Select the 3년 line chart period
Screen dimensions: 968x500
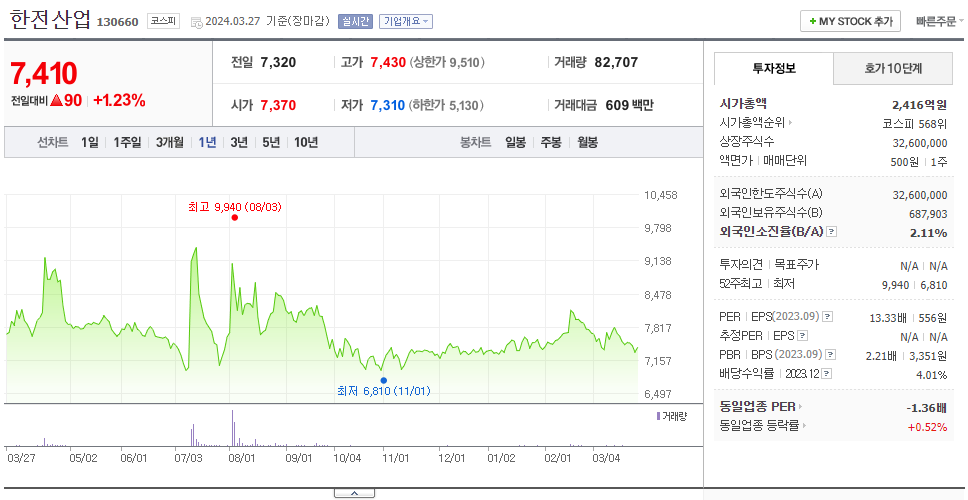(239, 143)
